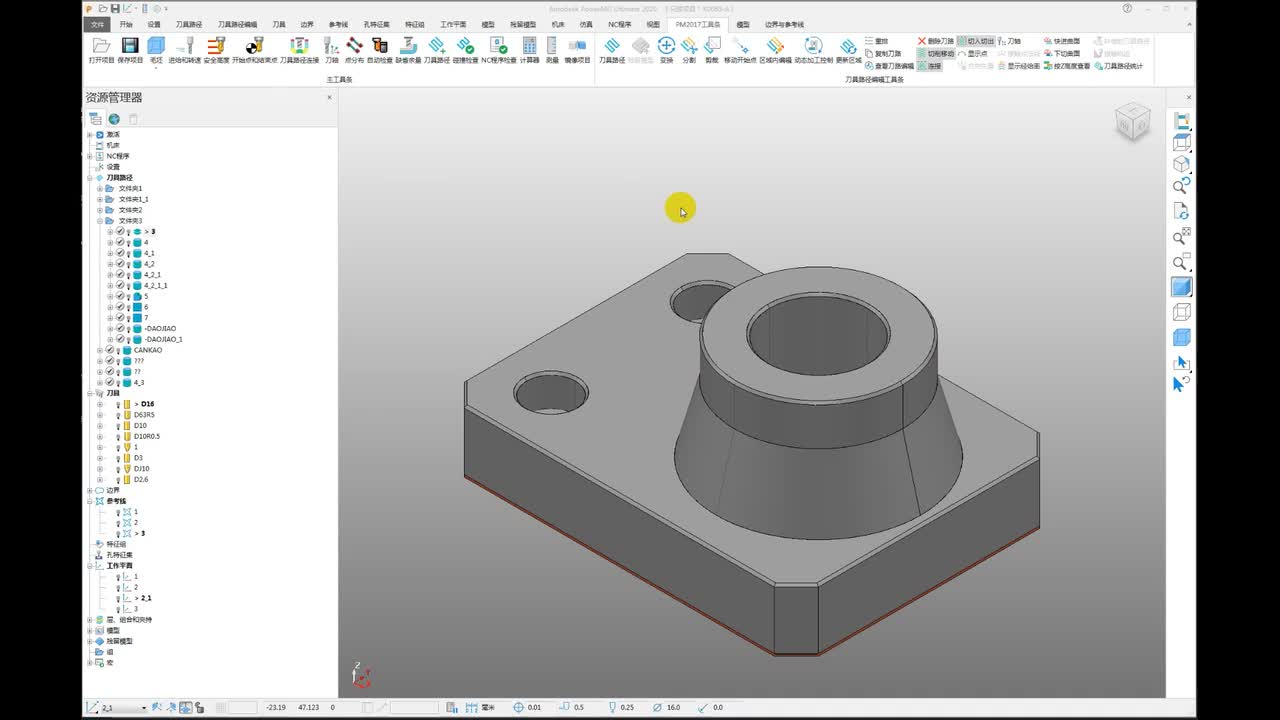Switch to the 刀具路径编辑 ribbon tab
This screenshot has width=1280, height=720.
click(237, 24)
